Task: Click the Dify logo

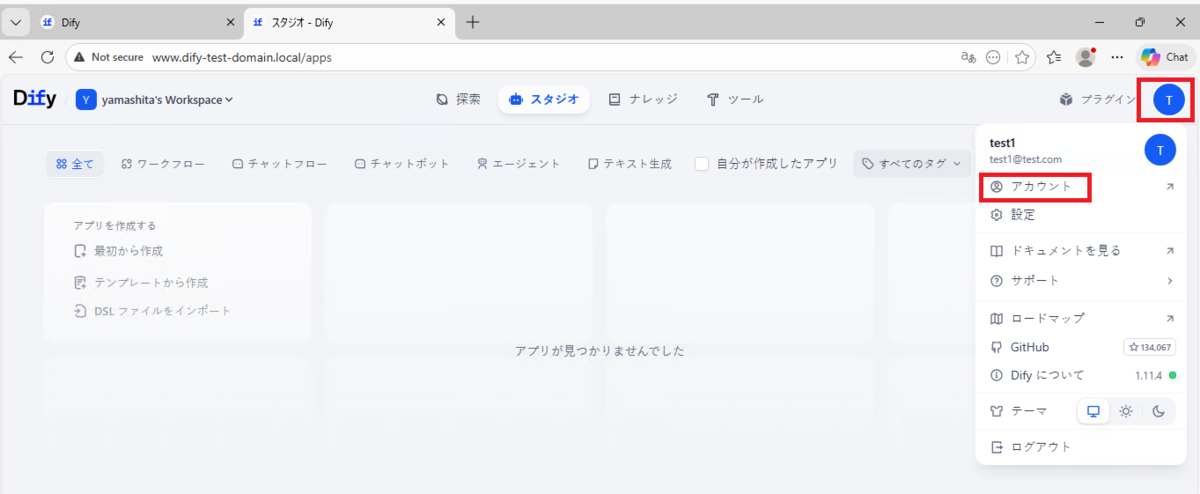Action: 36,98
